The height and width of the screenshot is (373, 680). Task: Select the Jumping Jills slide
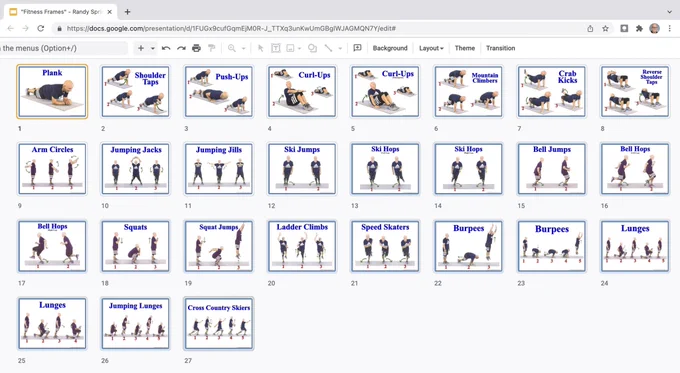pyautogui.click(x=219, y=169)
